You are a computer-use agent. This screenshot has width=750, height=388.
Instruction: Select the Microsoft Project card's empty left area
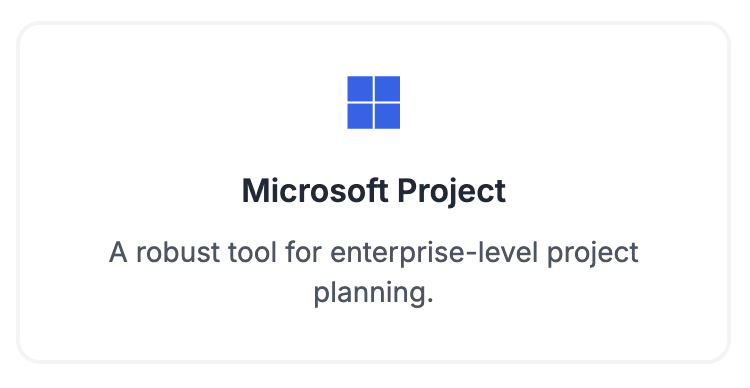pos(62,191)
